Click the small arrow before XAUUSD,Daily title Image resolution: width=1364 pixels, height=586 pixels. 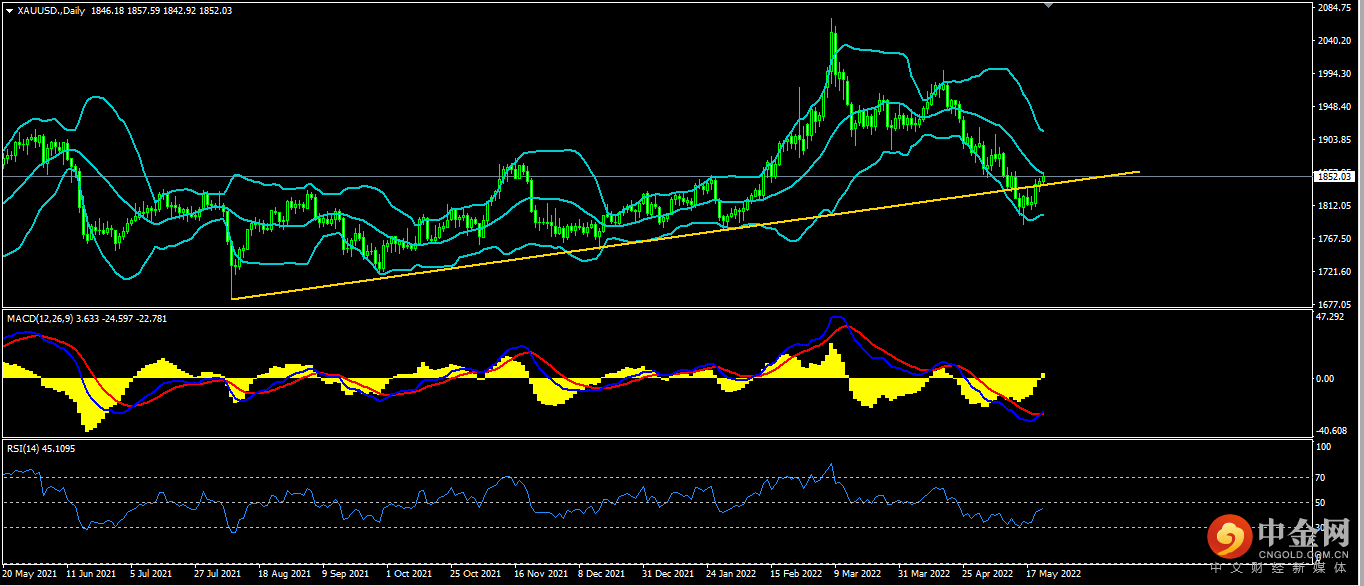pyautogui.click(x=10, y=9)
